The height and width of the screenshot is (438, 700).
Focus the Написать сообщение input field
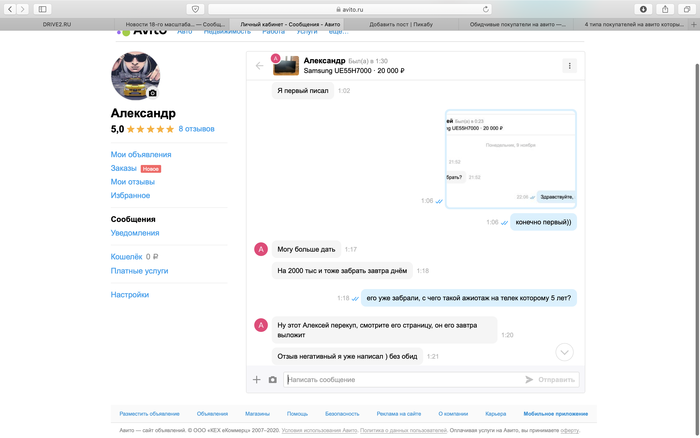coord(403,380)
